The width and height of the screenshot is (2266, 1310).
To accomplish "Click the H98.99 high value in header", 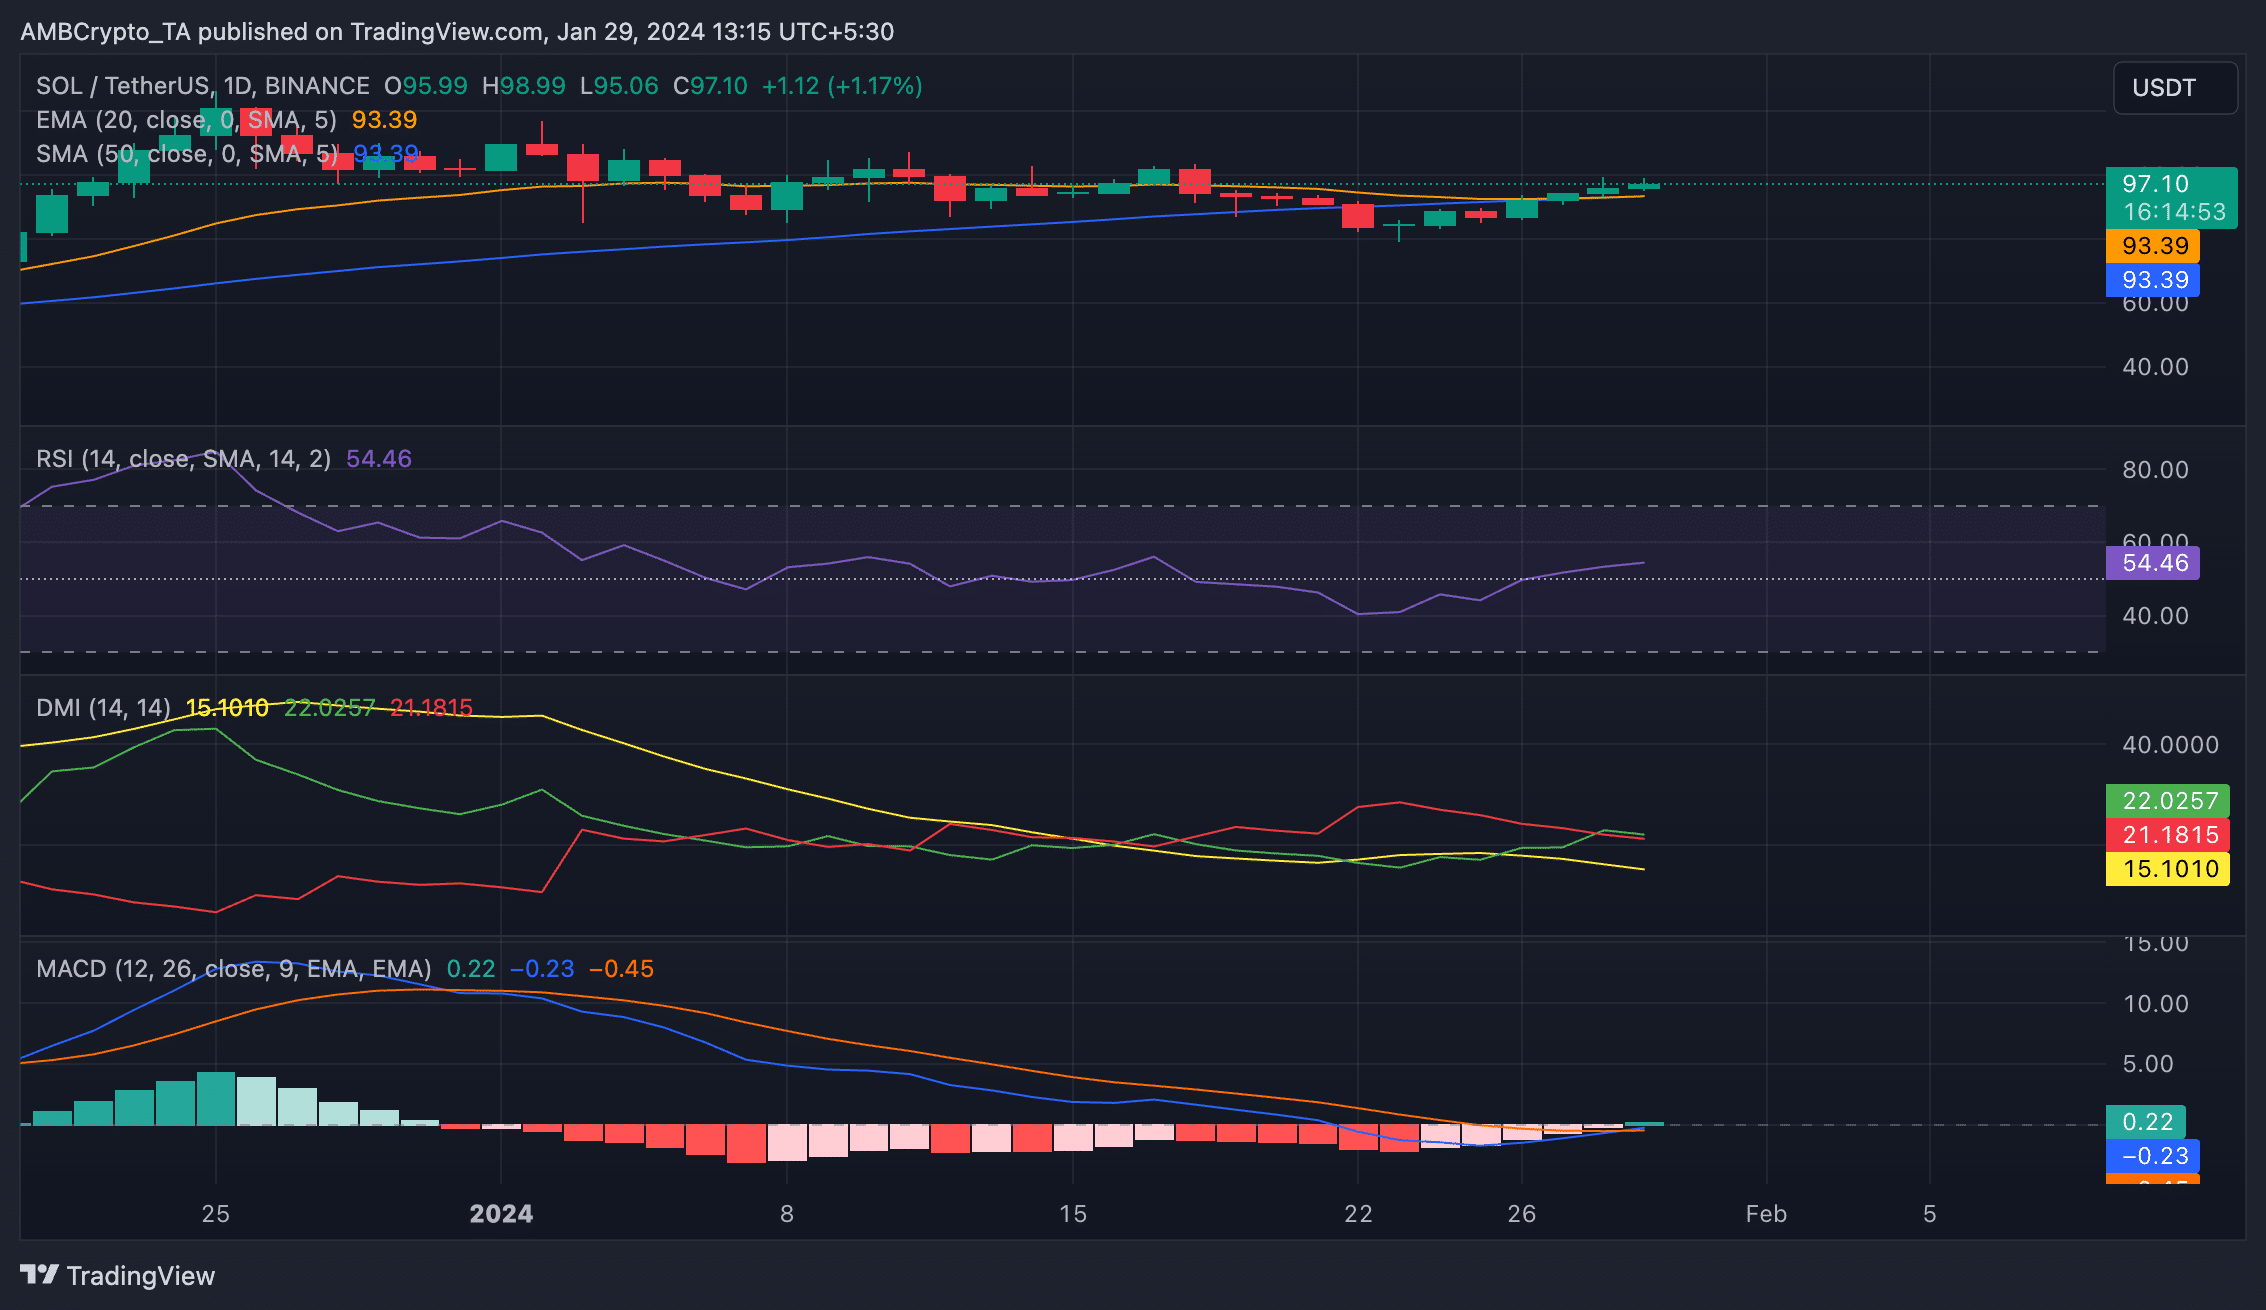I will click(x=524, y=86).
